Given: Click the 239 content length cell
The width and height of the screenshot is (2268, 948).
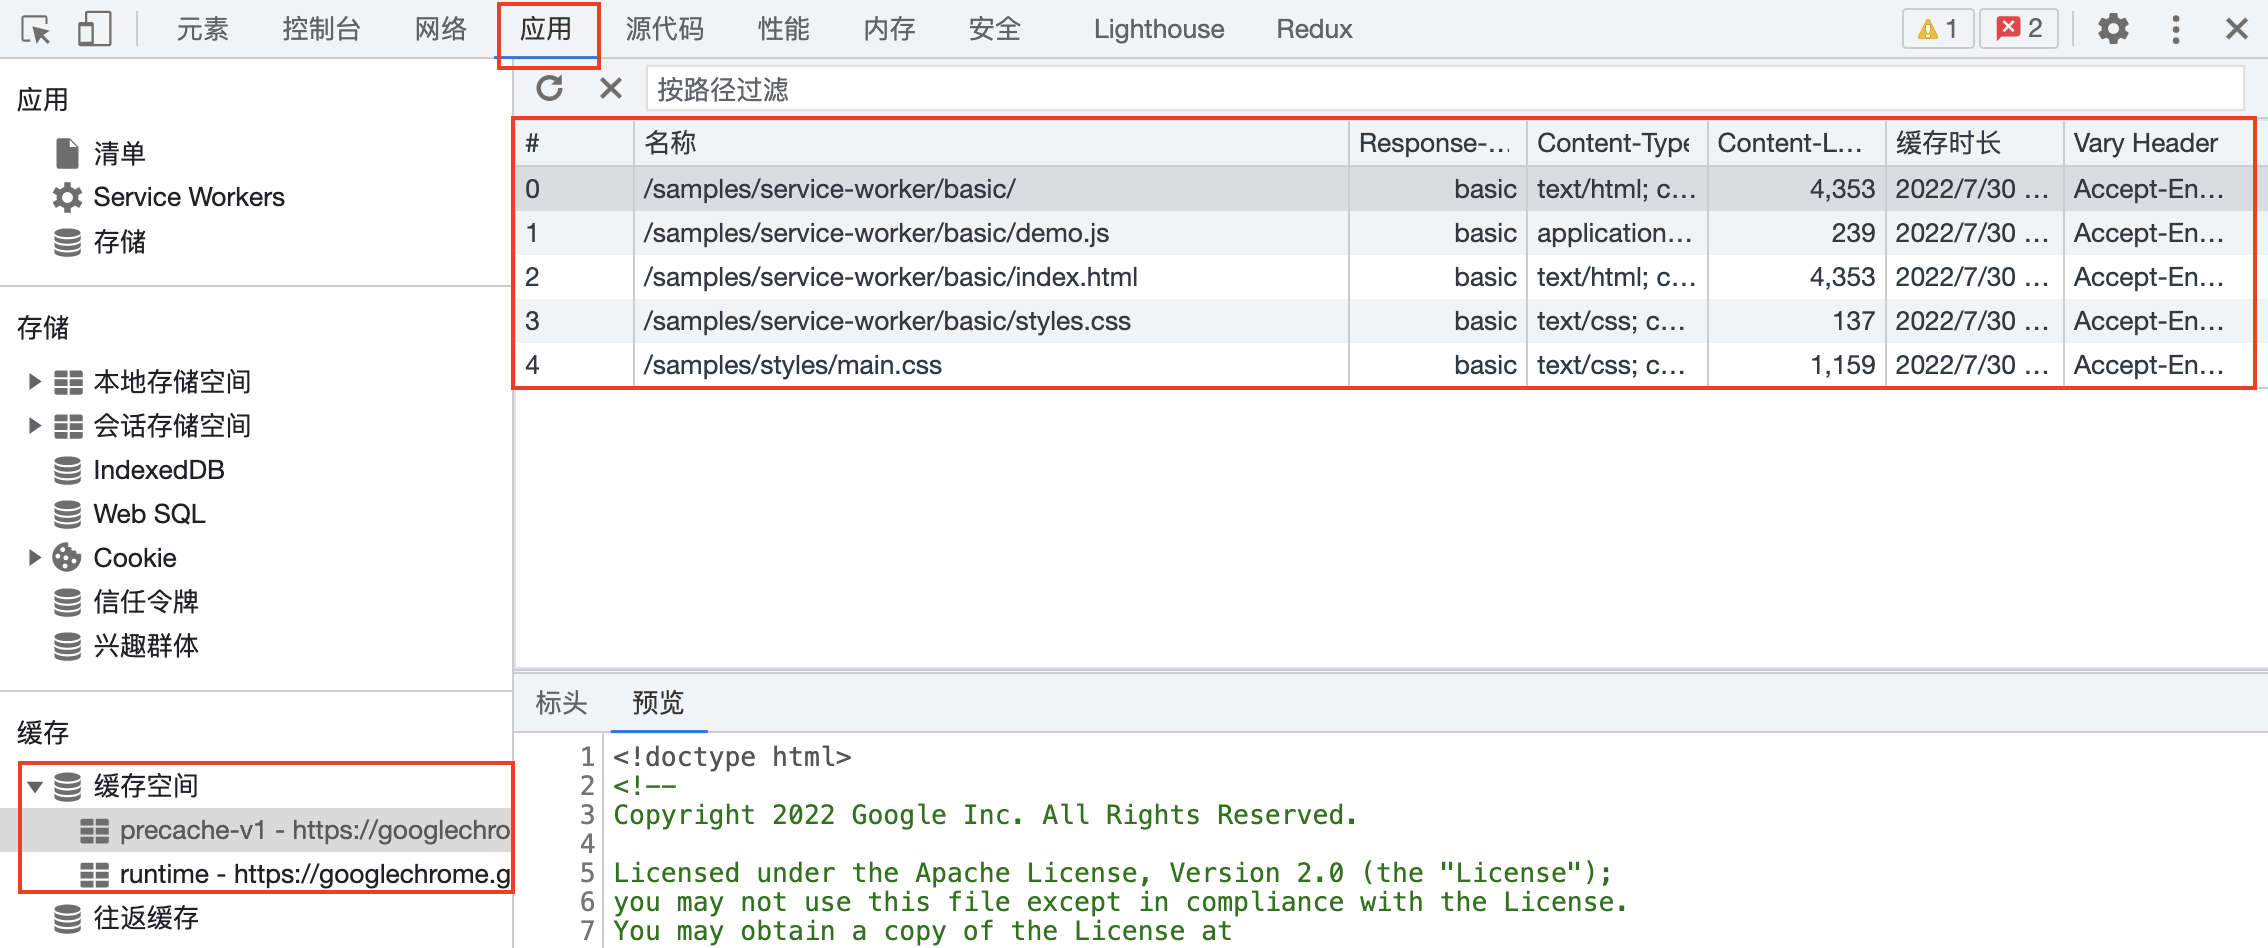Looking at the screenshot, I should [x=1796, y=233].
